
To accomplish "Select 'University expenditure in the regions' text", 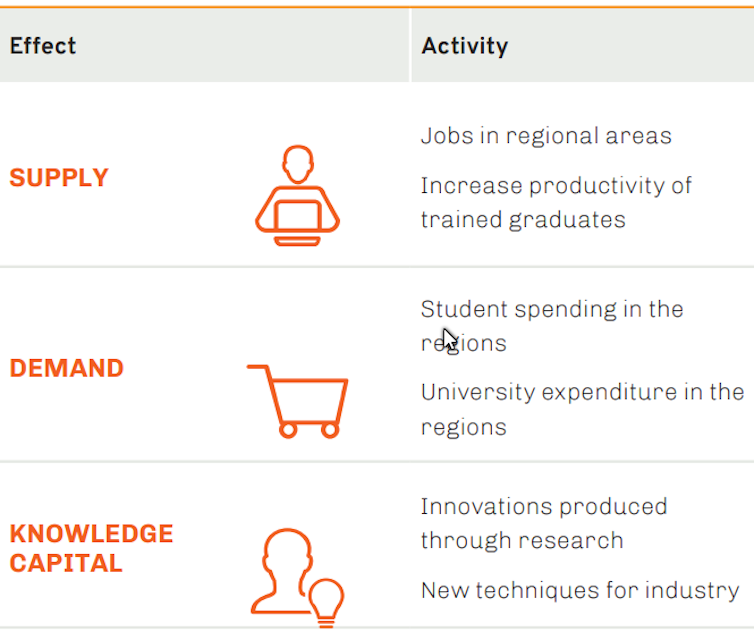I will pyautogui.click(x=581, y=408).
